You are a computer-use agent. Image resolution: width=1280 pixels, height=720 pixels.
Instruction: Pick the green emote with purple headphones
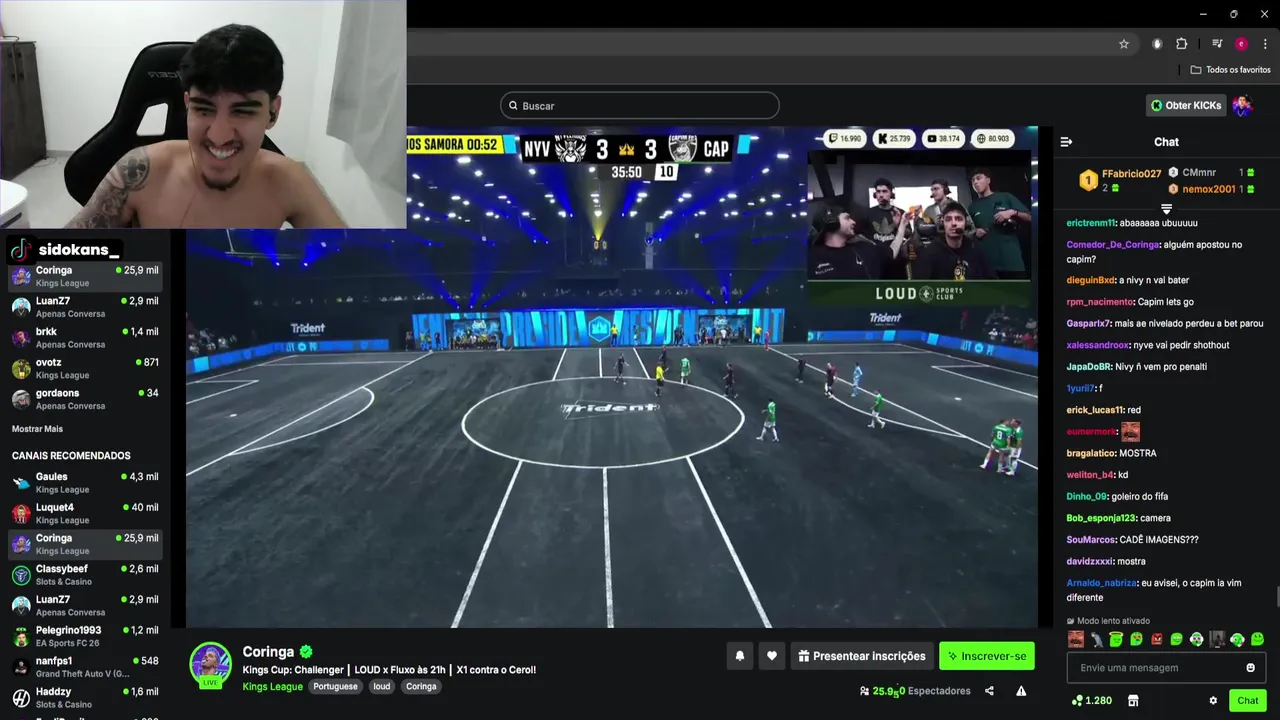click(x=1197, y=640)
